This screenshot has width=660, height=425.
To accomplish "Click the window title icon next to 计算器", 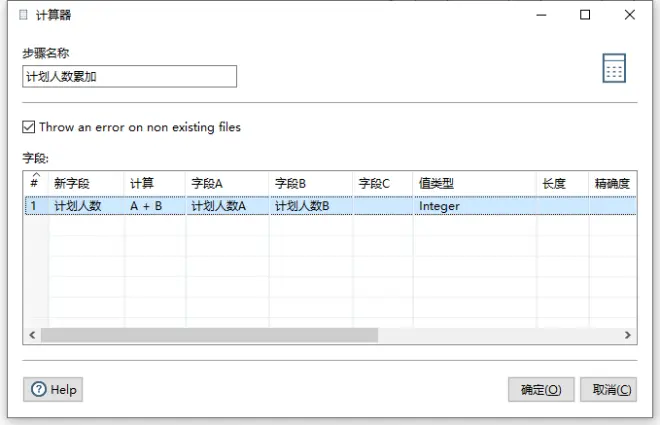I will (x=24, y=15).
